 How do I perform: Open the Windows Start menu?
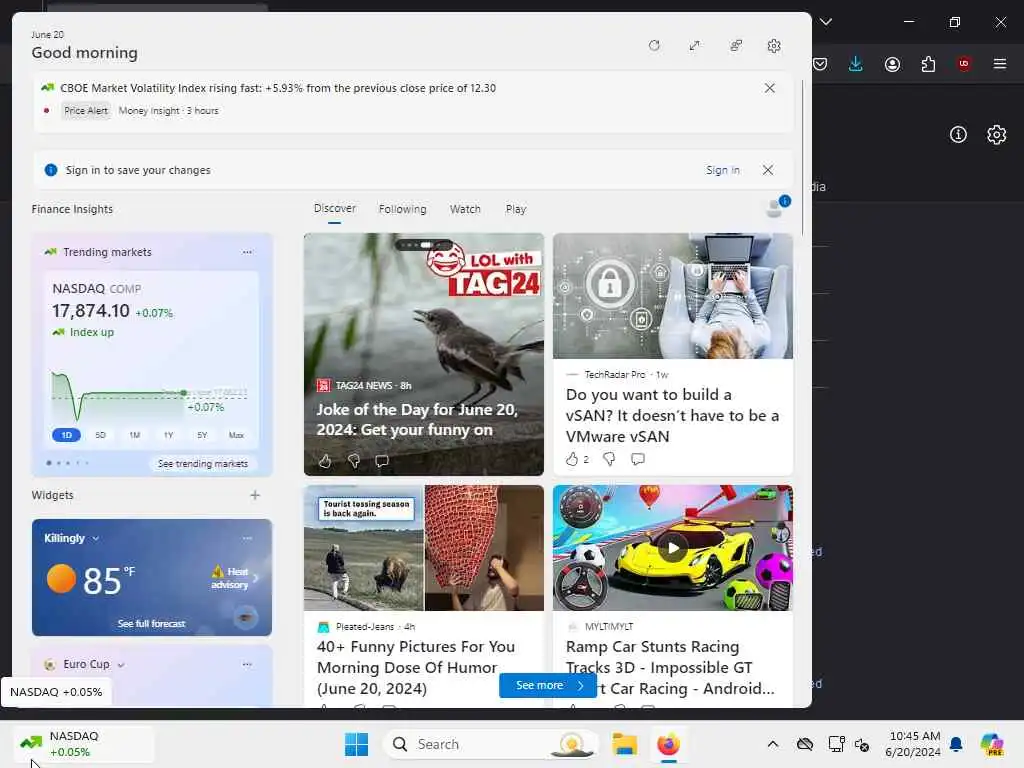click(x=357, y=744)
